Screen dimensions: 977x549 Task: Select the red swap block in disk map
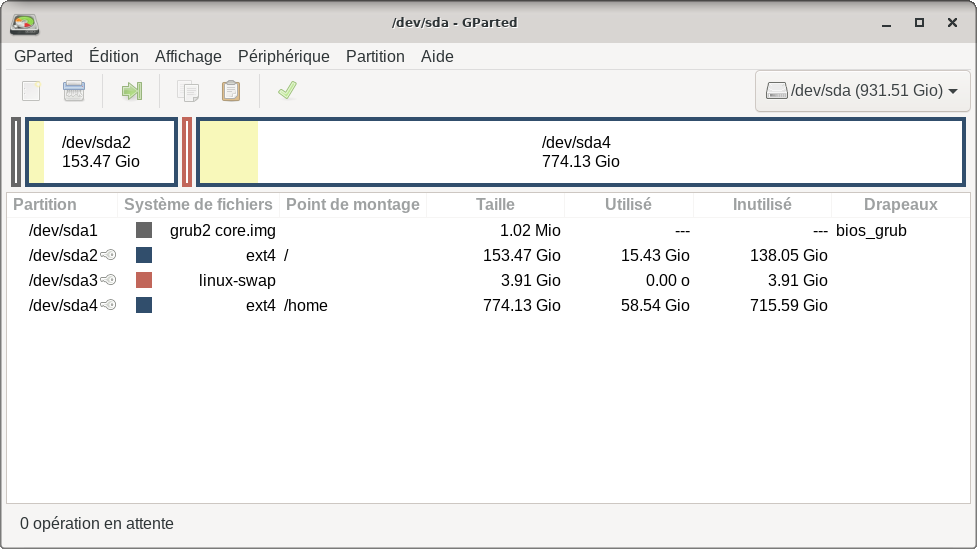(x=187, y=152)
